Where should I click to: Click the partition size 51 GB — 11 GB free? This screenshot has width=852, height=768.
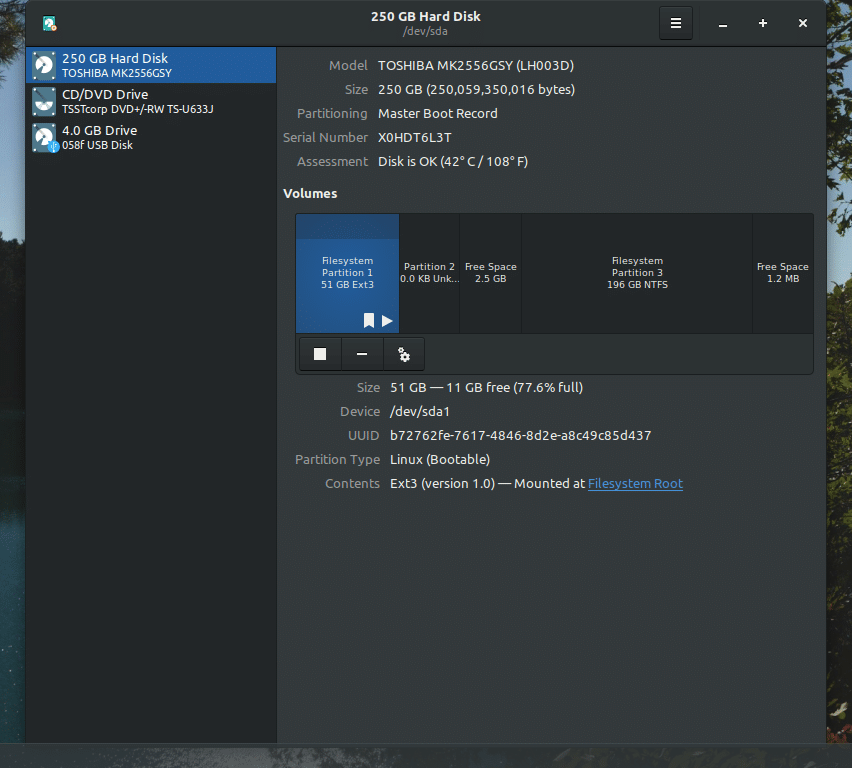(486, 388)
